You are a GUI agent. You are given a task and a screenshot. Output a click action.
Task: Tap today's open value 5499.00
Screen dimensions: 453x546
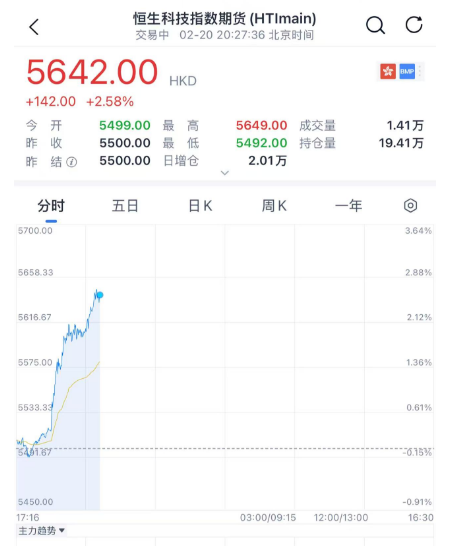point(125,125)
